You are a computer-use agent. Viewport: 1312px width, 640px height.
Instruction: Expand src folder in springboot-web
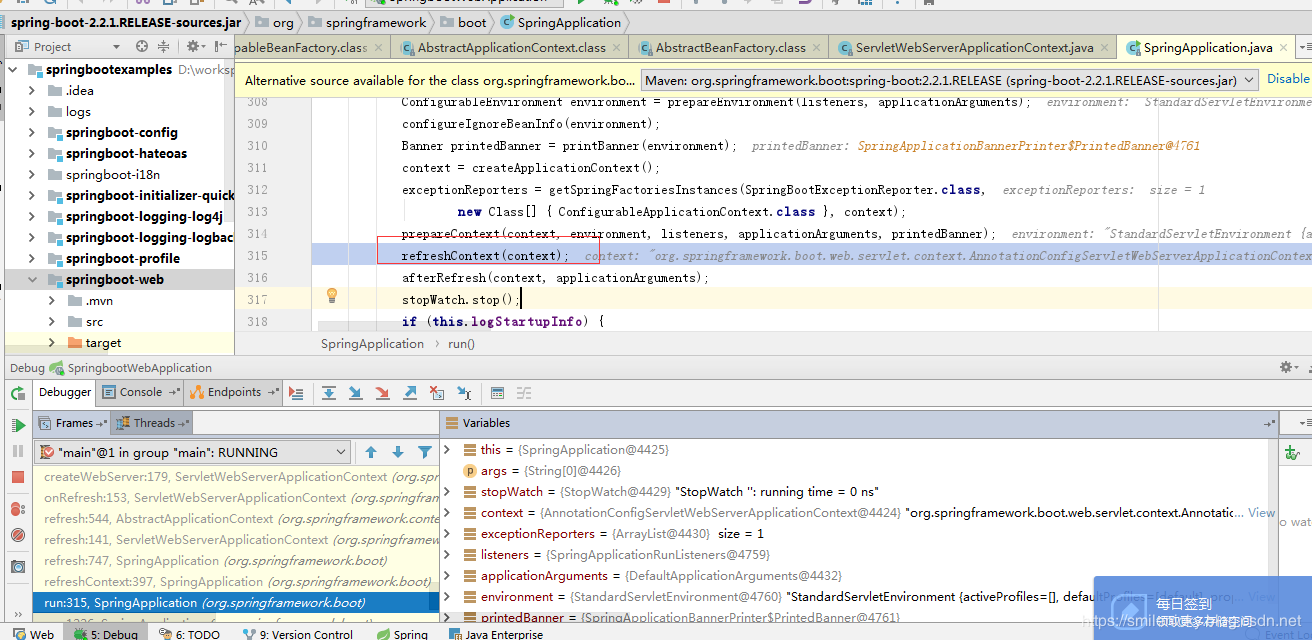pyautogui.click(x=52, y=322)
